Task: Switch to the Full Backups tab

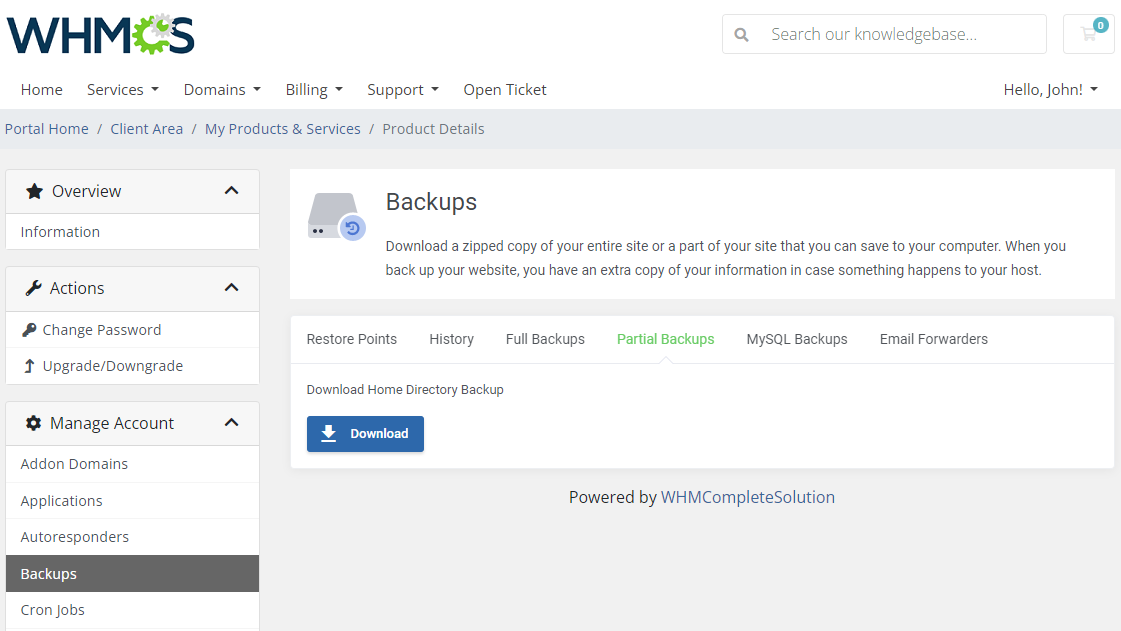Action: point(545,339)
